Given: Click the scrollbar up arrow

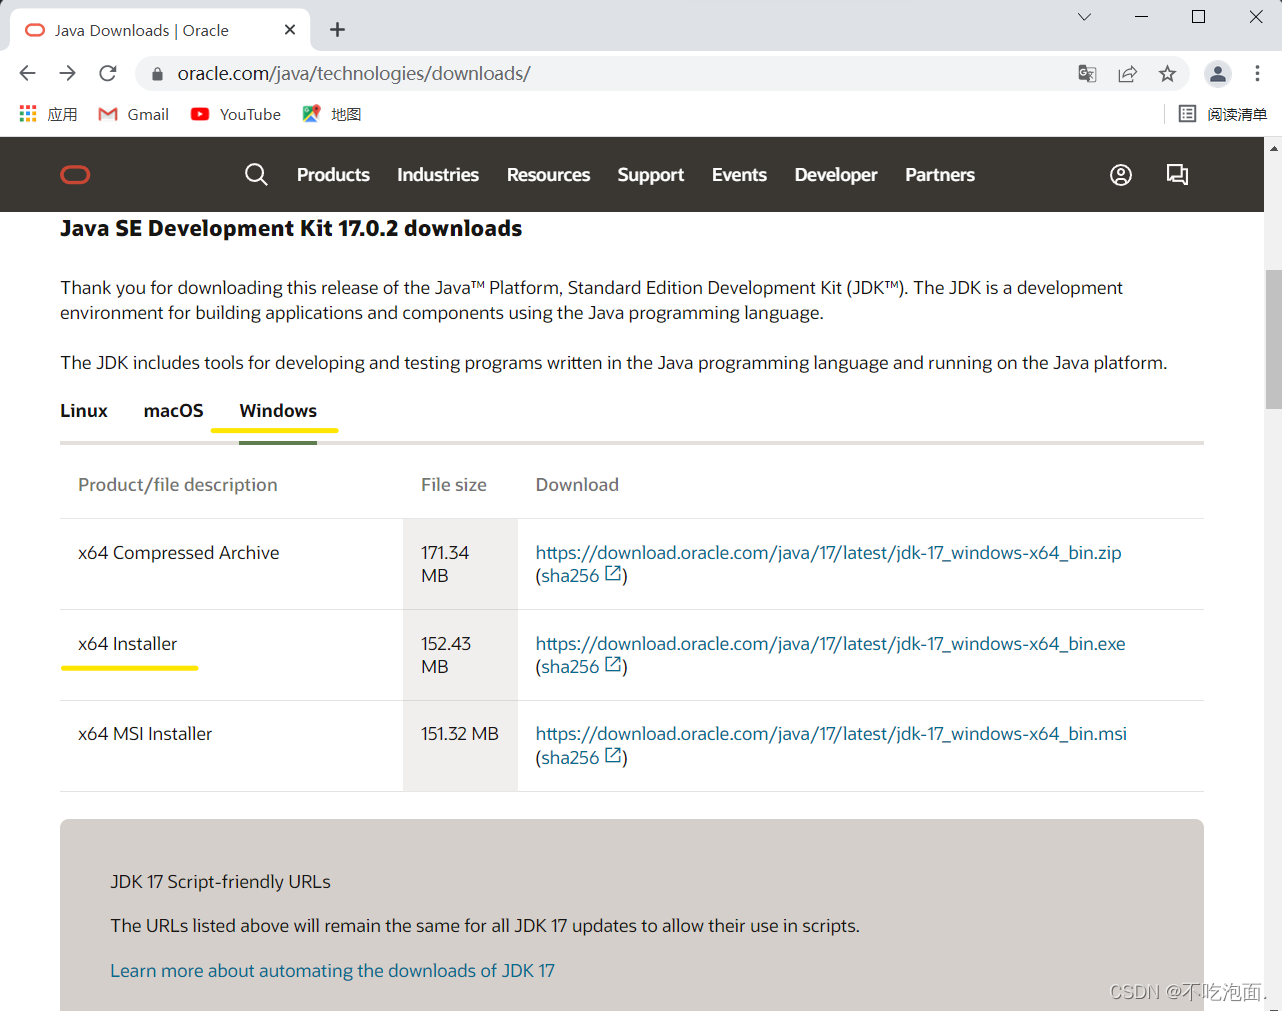Looking at the screenshot, I should [x=1273, y=147].
